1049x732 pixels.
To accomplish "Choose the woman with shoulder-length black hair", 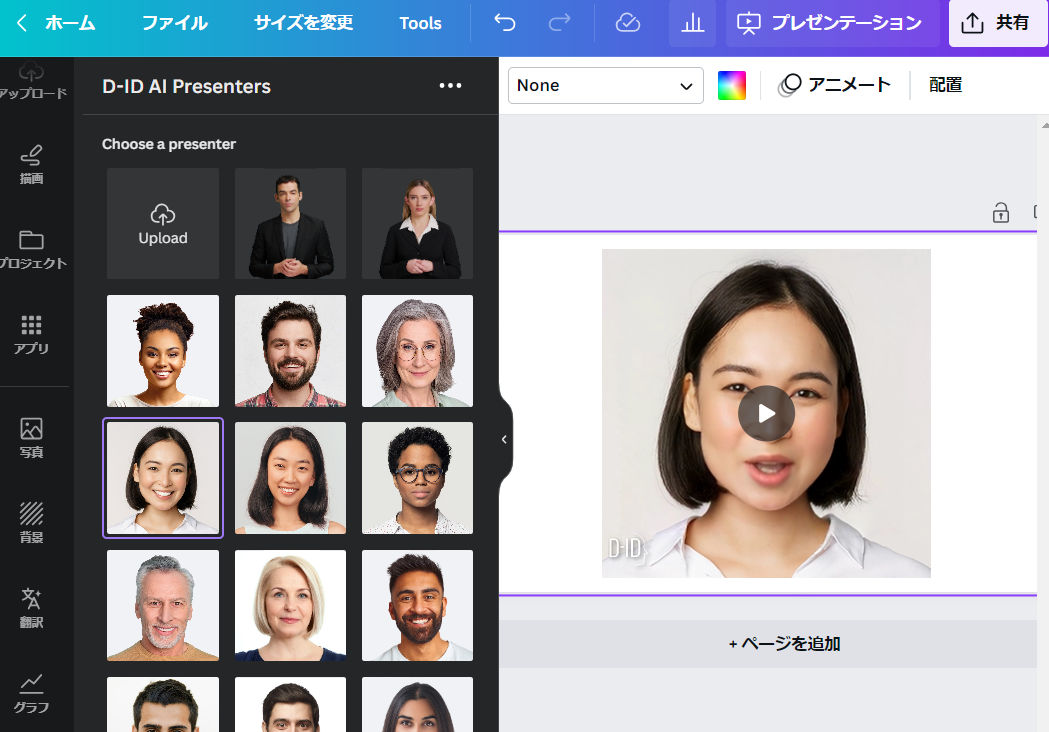I will click(290, 478).
